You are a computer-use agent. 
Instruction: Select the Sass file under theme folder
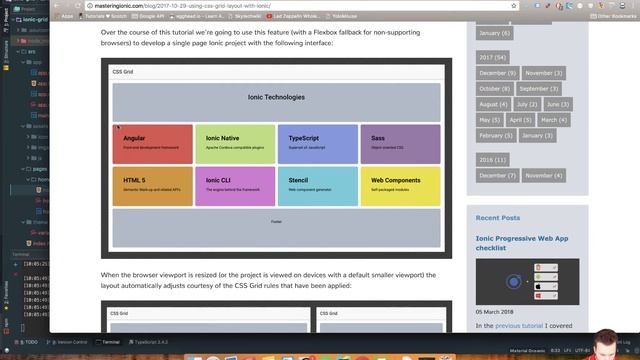[40, 233]
